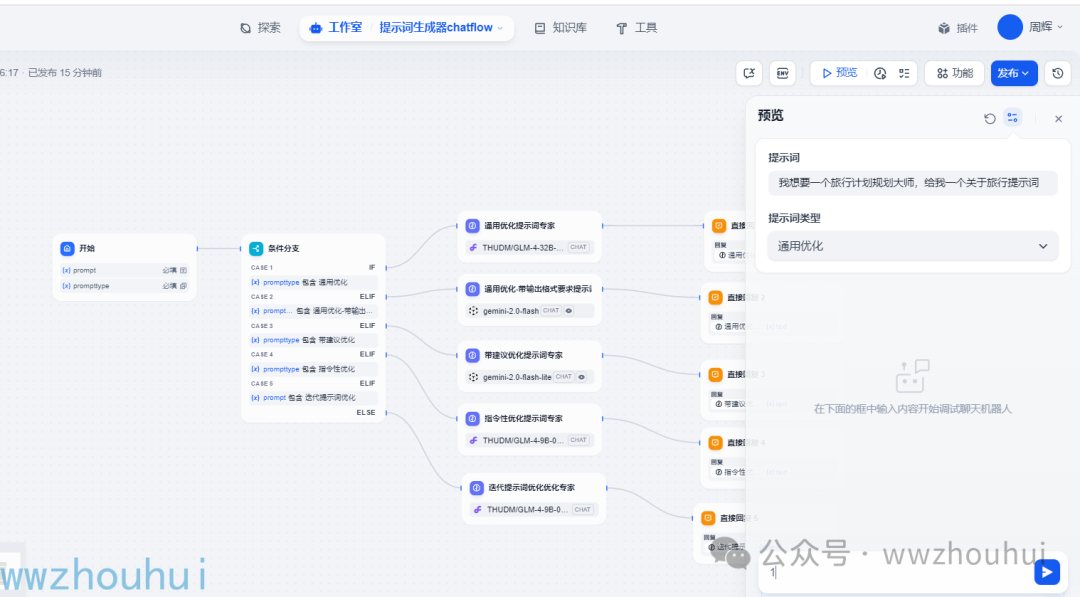Viewport: 1080px width, 597px height.
Task: Open the 功能 features button
Action: coord(955,73)
